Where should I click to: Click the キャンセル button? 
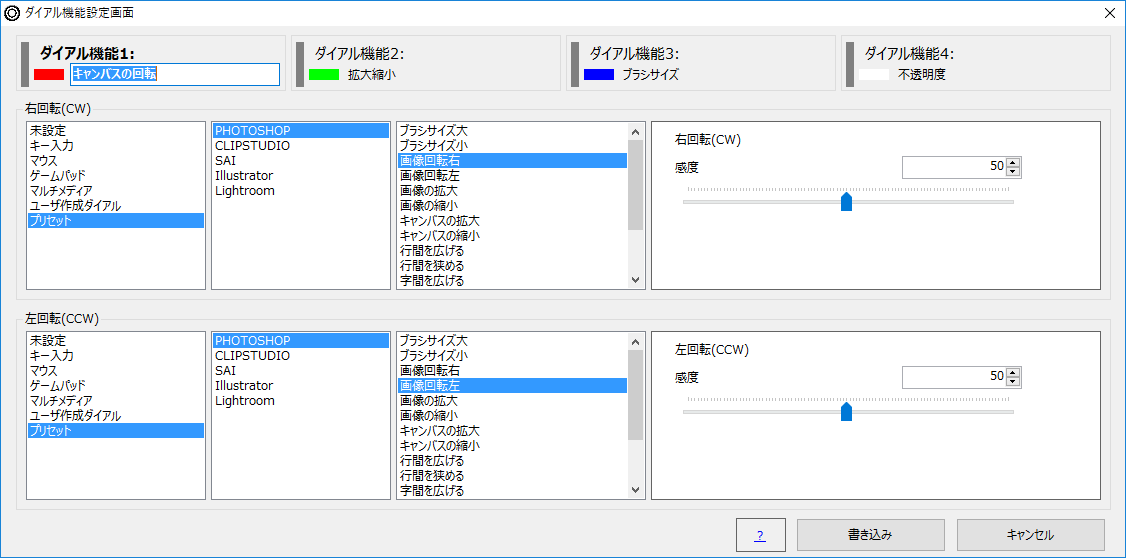[x=1030, y=534]
